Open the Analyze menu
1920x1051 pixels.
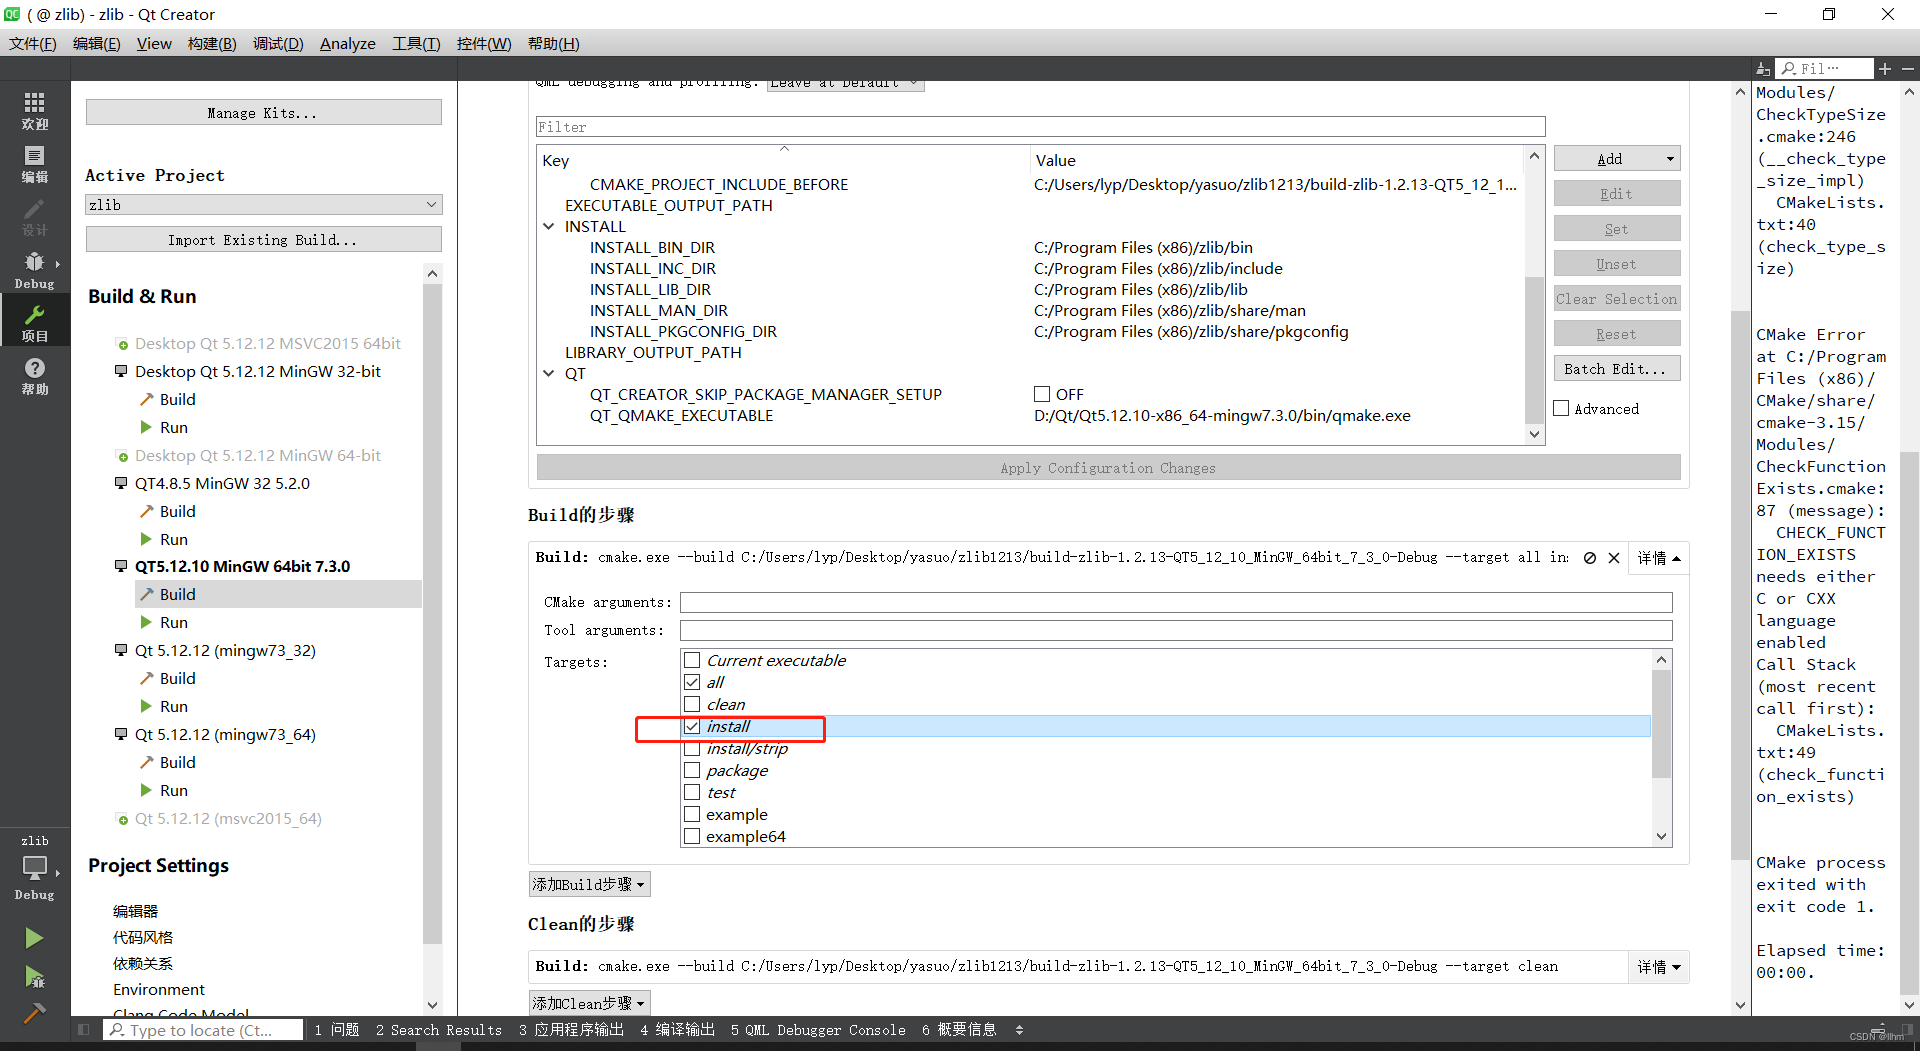(348, 43)
